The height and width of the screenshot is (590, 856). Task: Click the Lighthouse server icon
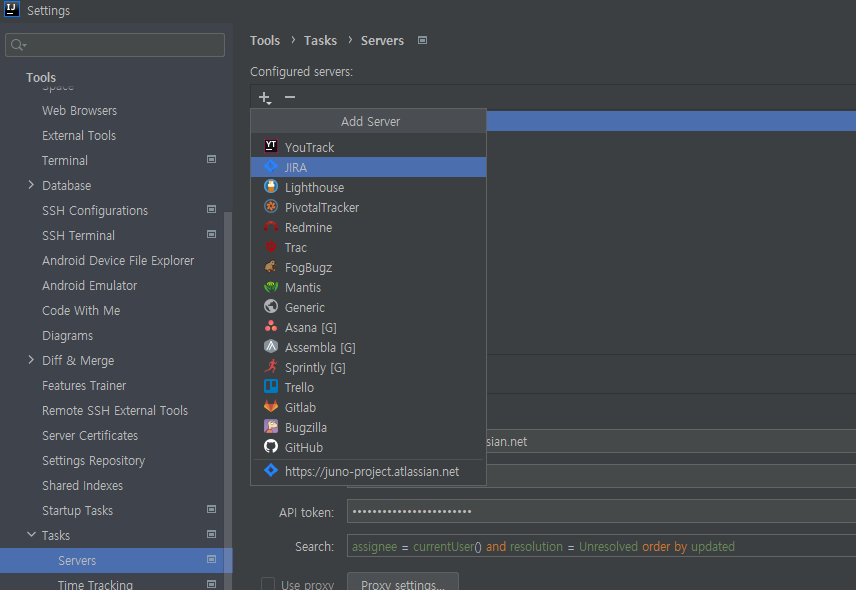[271, 186]
